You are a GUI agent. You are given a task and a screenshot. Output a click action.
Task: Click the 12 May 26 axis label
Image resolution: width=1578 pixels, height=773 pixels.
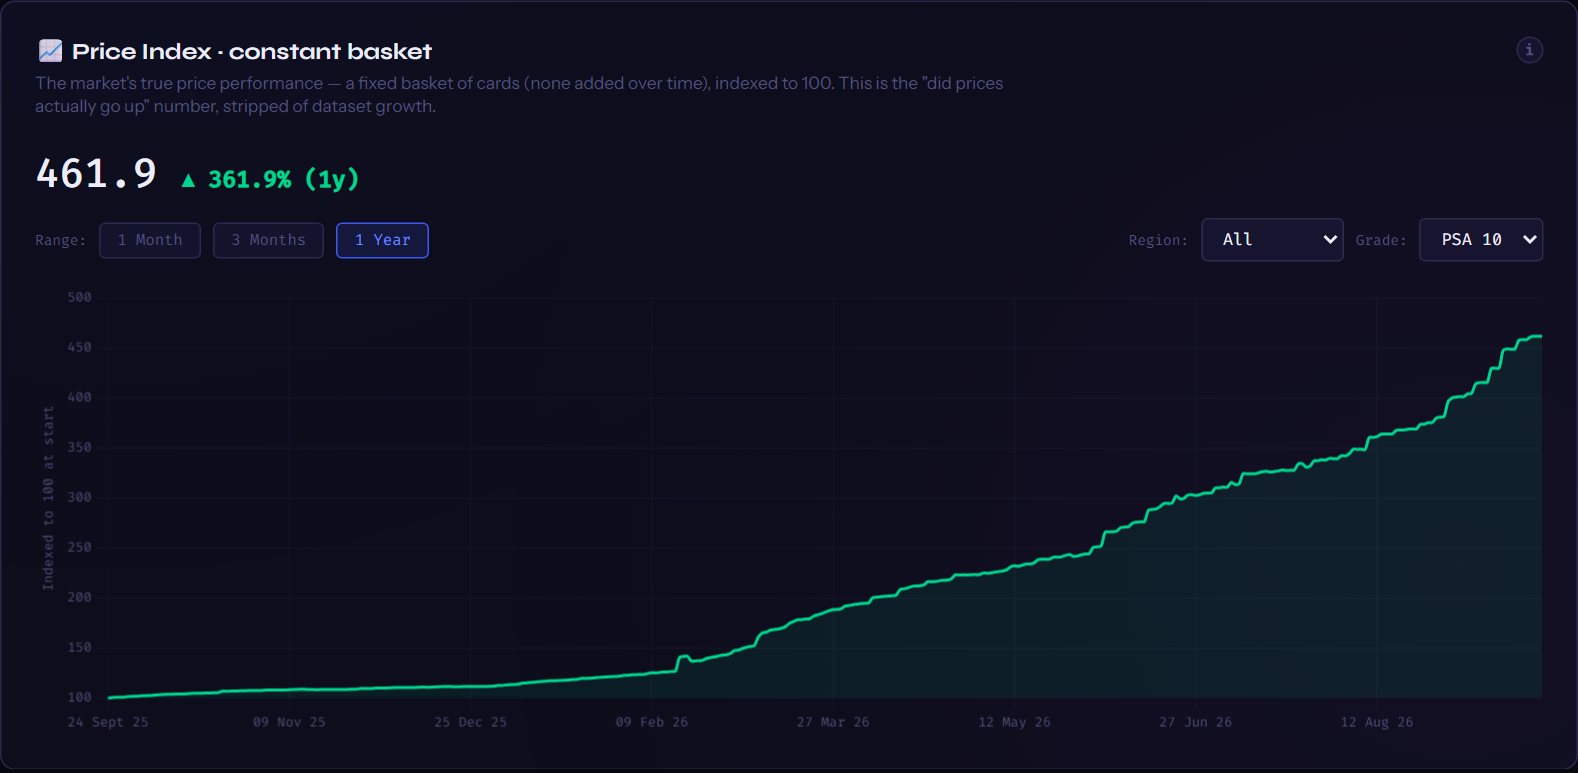[1014, 722]
